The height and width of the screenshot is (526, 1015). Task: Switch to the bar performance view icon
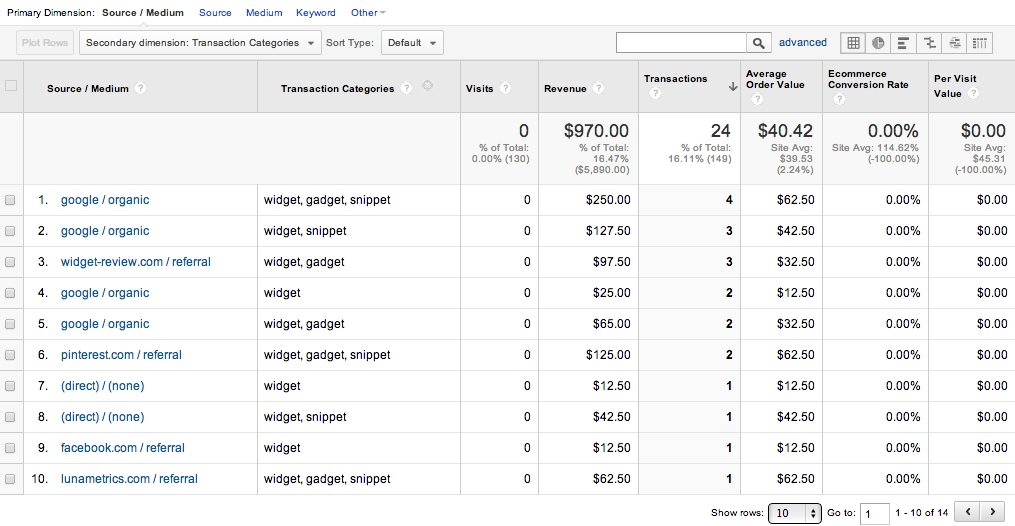tap(904, 43)
